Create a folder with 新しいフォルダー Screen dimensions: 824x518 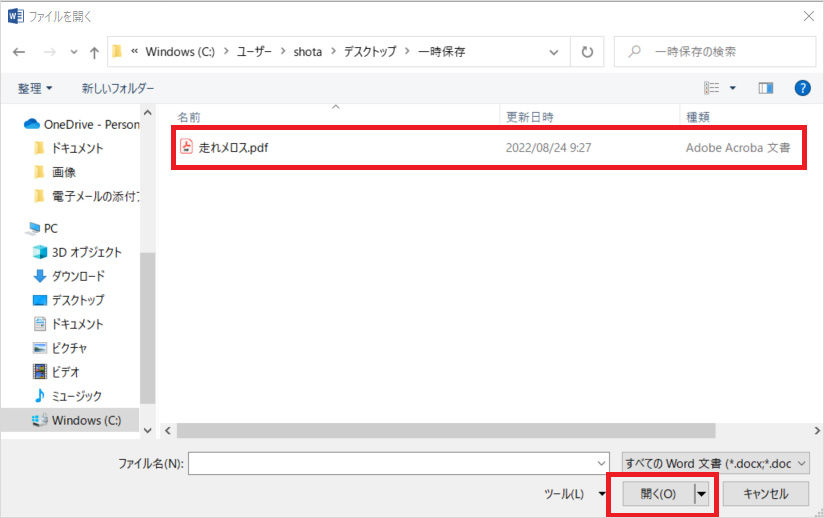coord(118,88)
